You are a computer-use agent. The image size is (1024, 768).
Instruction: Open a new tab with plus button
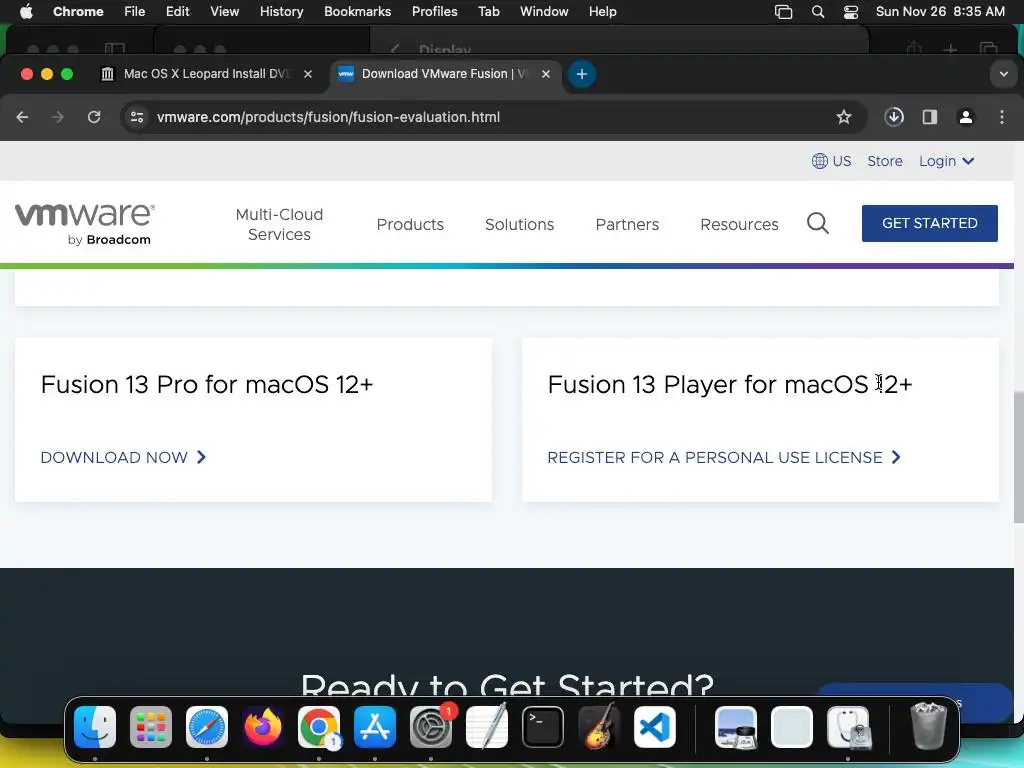[x=581, y=74]
